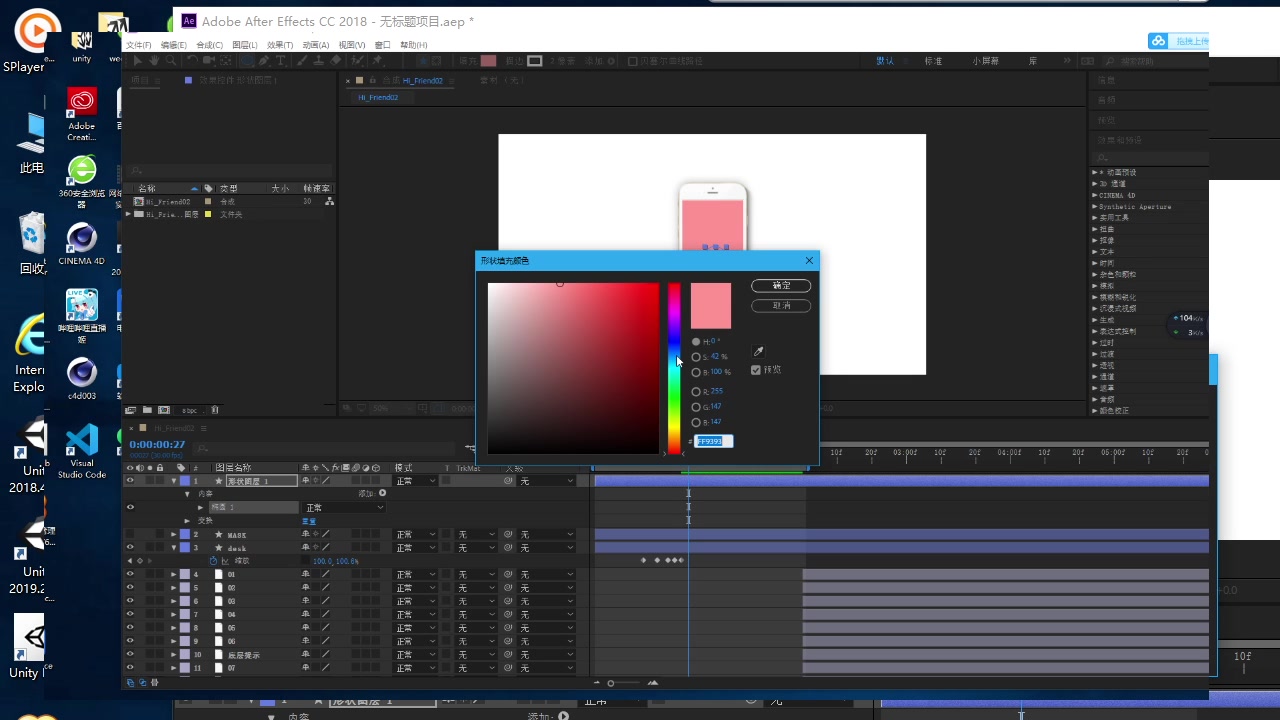Open blend mode dropdown for layer 01
The width and height of the screenshot is (1280, 720).
(x=416, y=575)
